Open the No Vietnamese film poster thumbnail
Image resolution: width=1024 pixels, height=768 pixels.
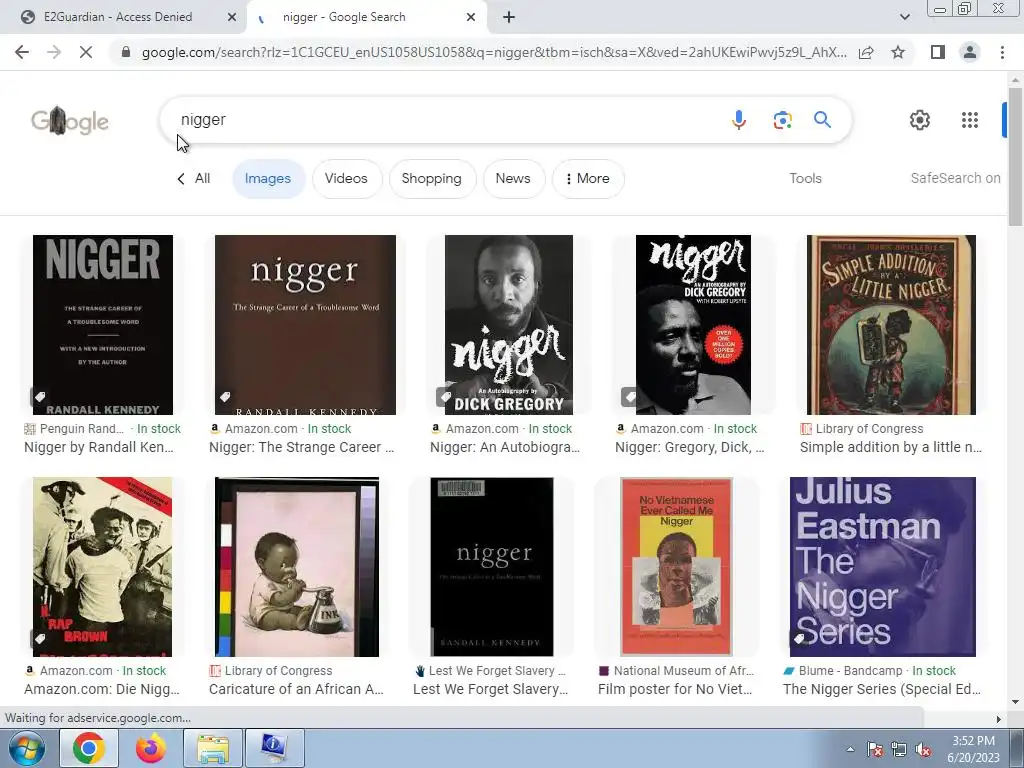[676, 567]
